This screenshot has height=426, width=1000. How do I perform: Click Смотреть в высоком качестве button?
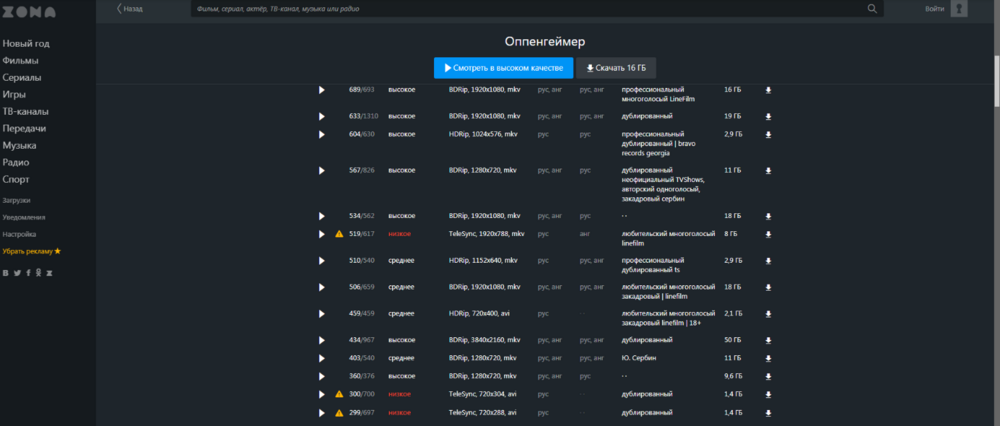(x=504, y=68)
